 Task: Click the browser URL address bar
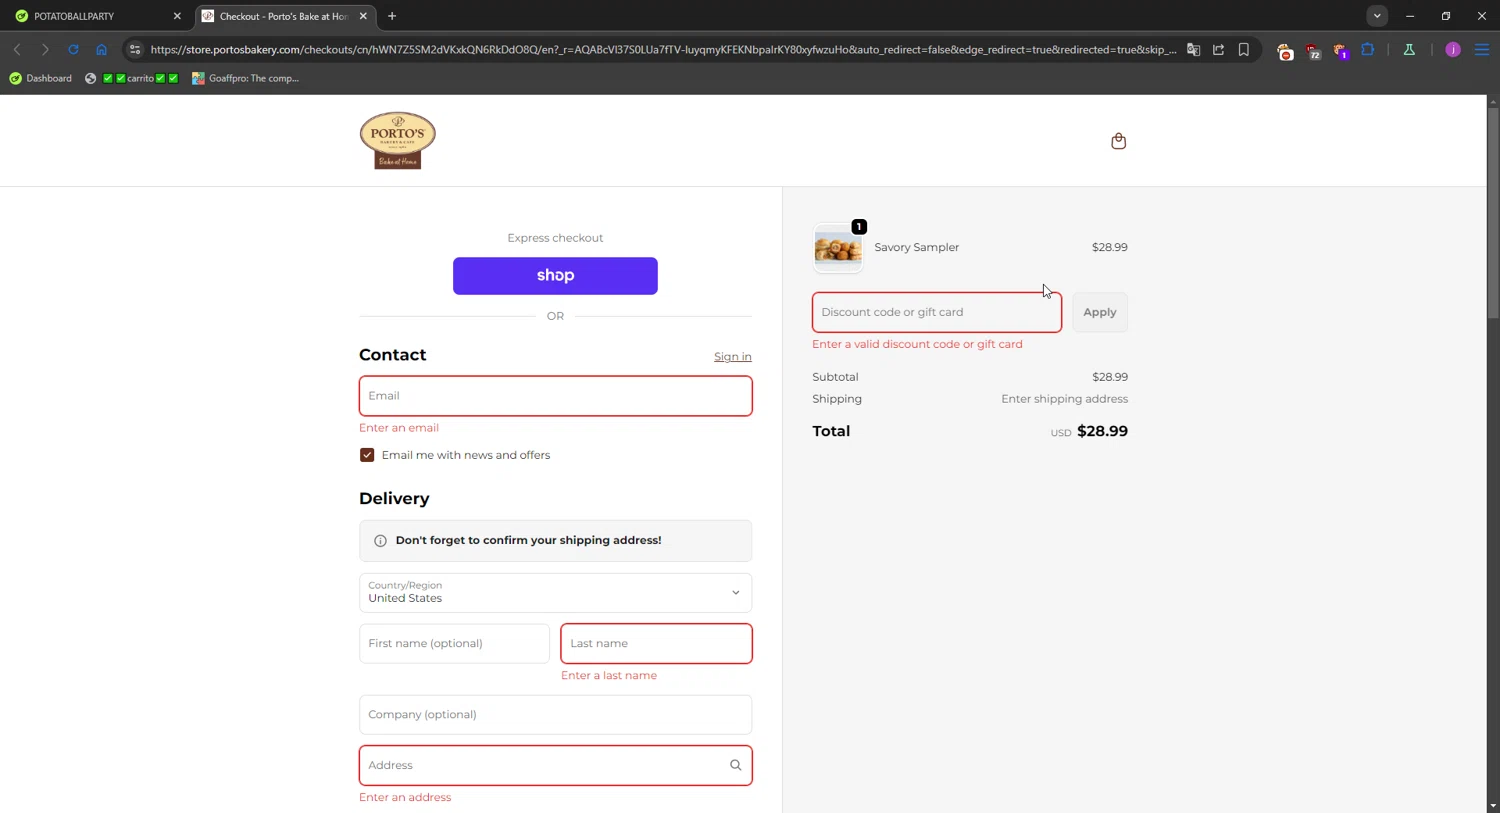662,49
